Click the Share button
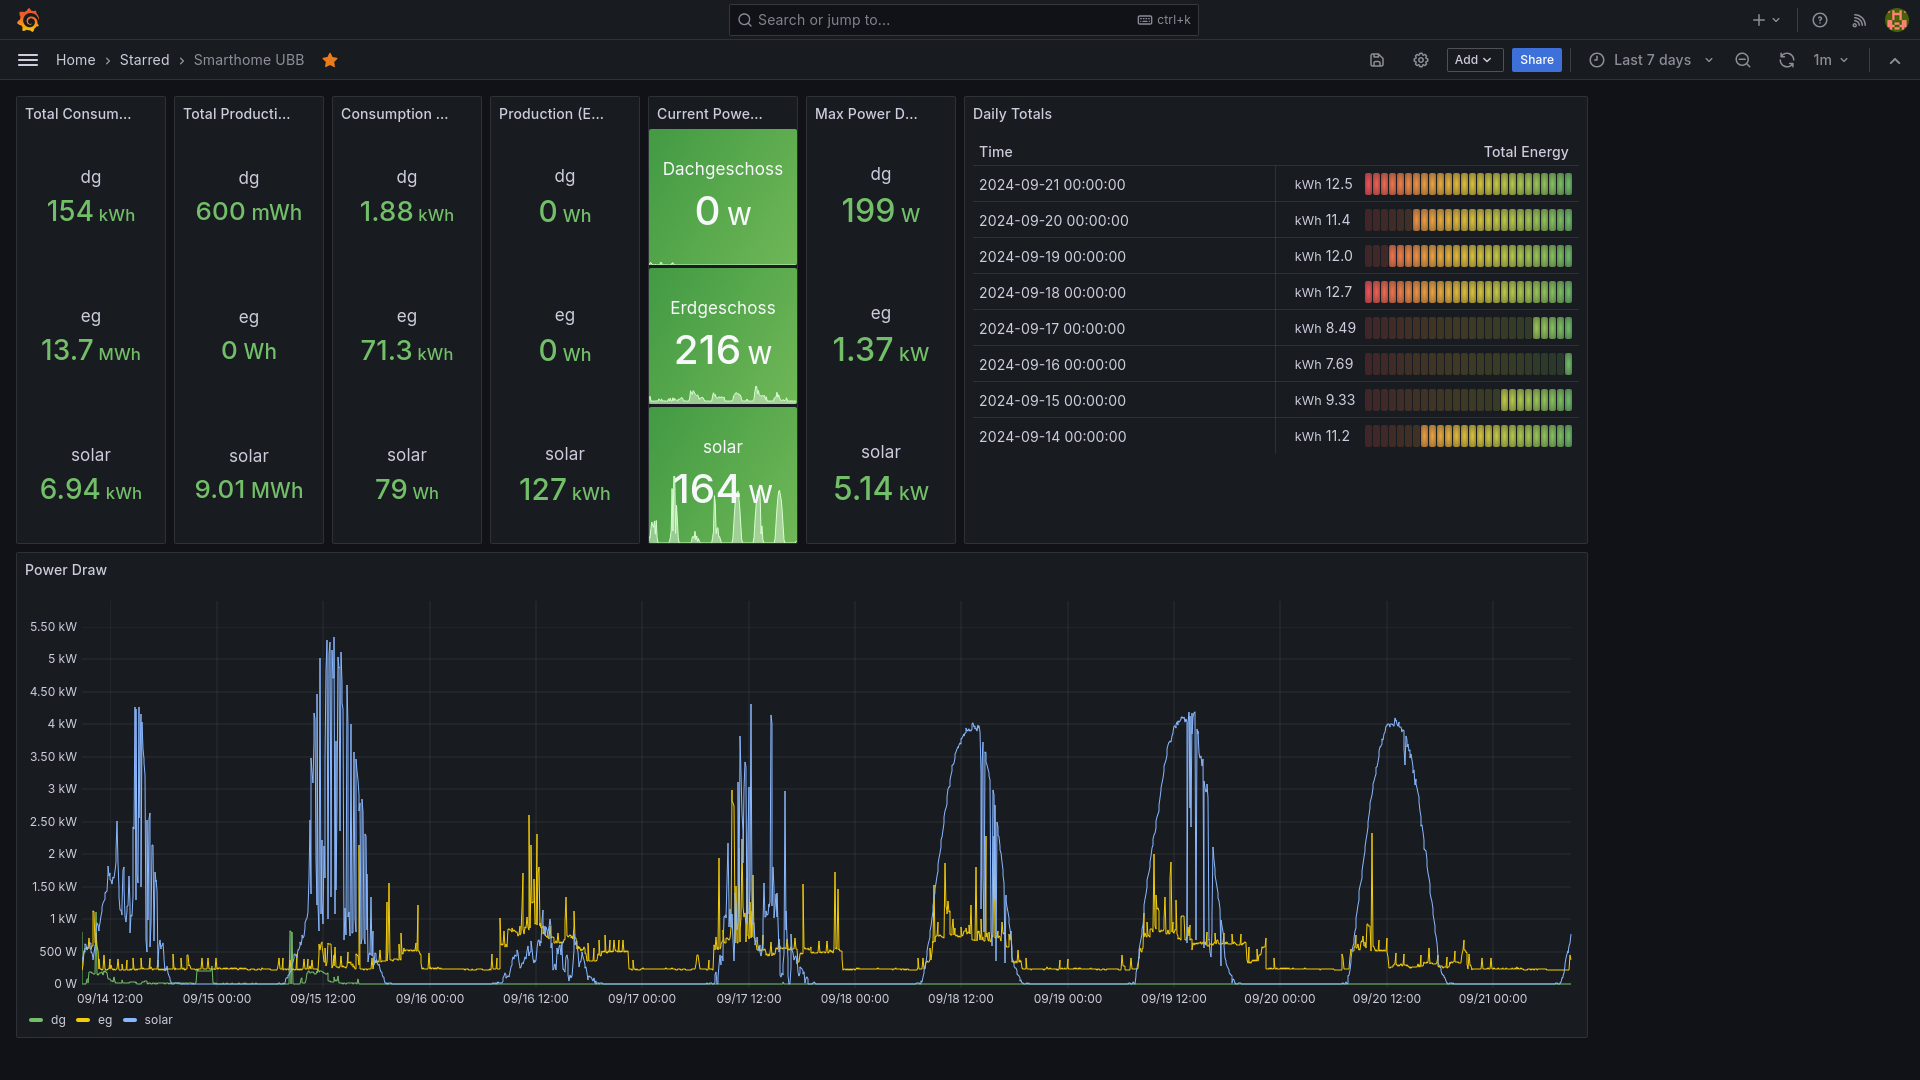This screenshot has height=1080, width=1920. pos(1537,60)
